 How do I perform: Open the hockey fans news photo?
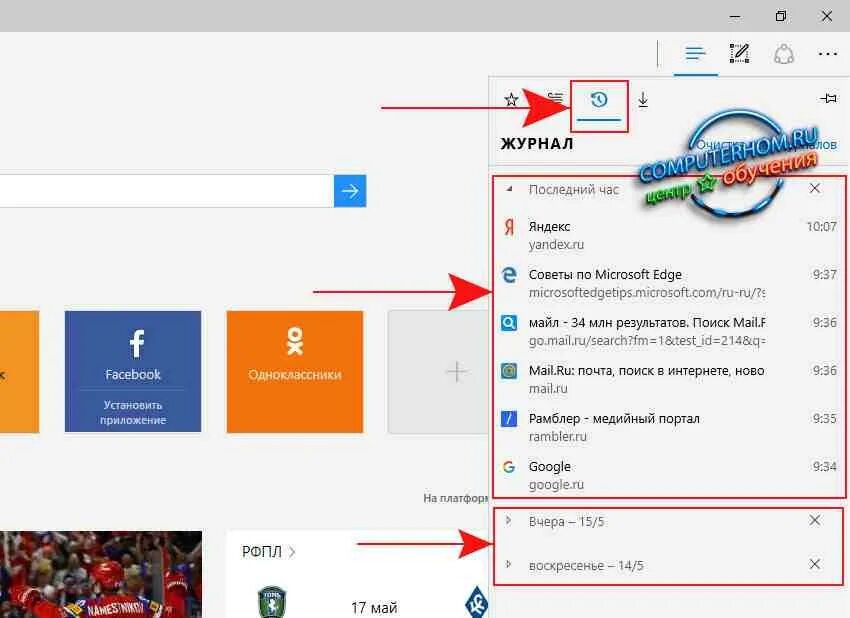click(101, 575)
